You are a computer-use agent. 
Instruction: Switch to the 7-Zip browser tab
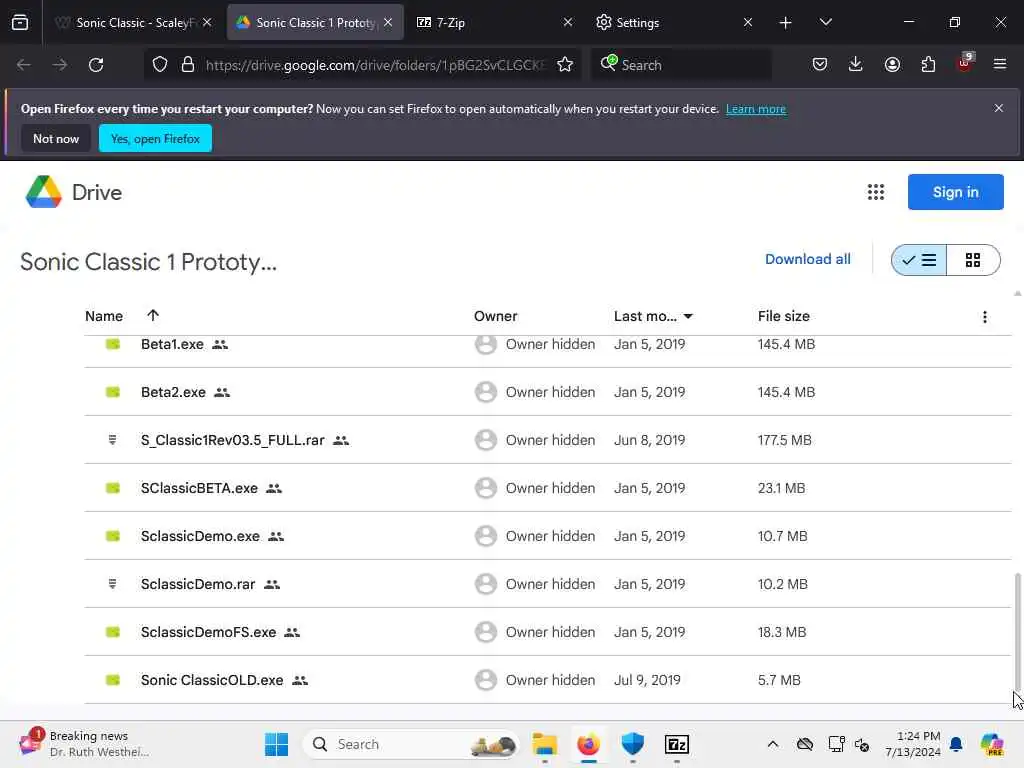click(x=494, y=23)
